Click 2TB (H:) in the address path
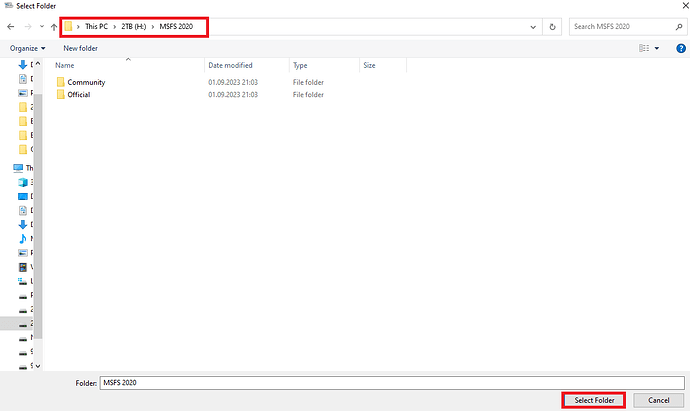This screenshot has width=690, height=411. point(135,26)
